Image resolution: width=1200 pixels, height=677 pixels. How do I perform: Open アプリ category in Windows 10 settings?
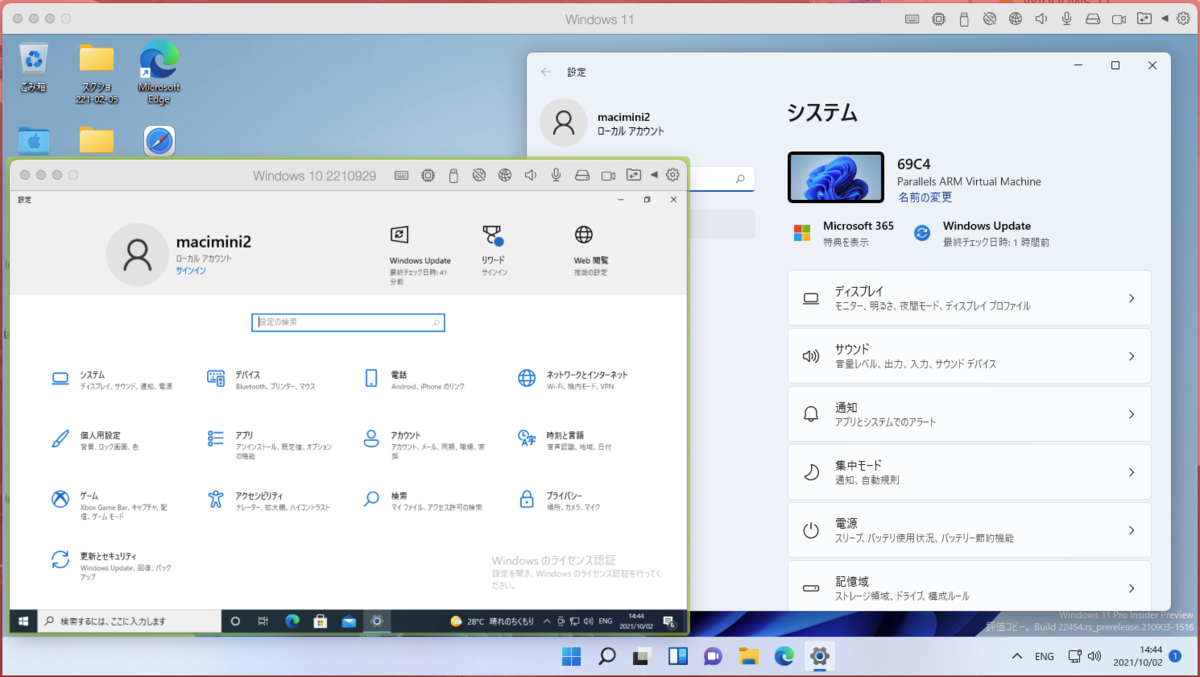270,445
